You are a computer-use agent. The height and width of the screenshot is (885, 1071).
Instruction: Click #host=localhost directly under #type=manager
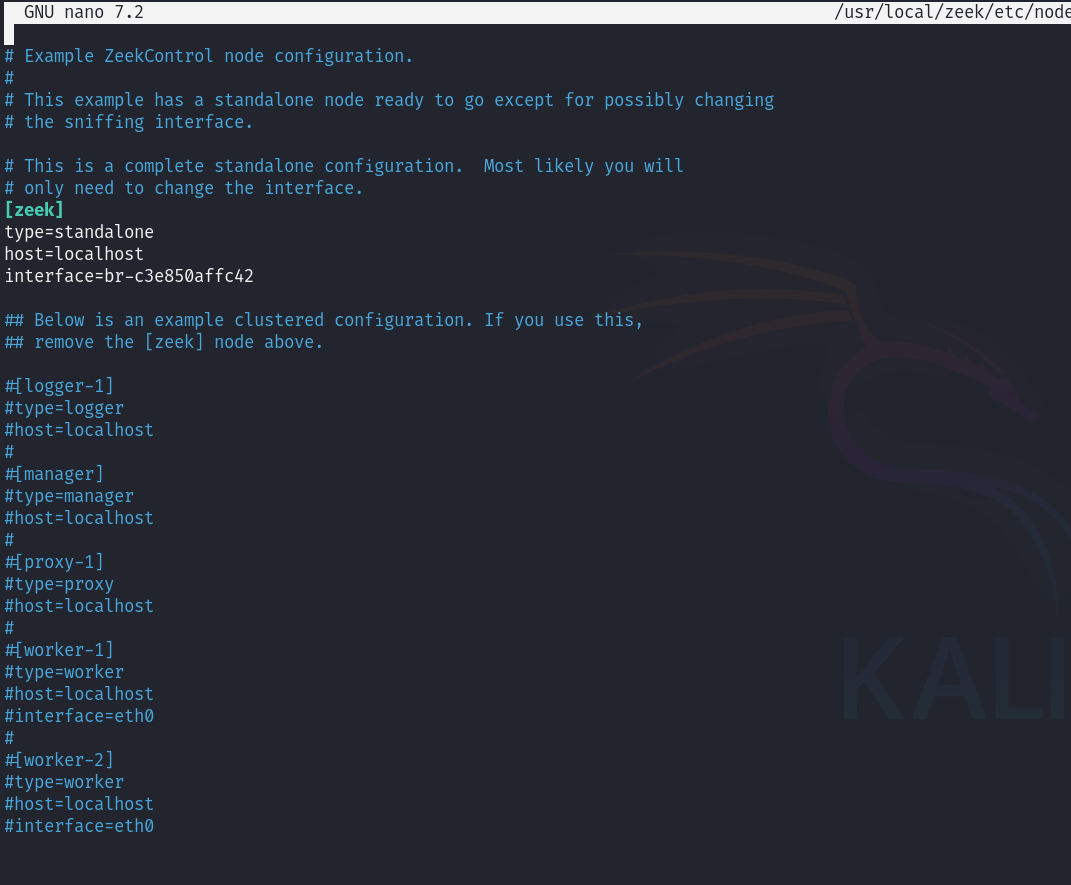pyautogui.click(x=79, y=518)
